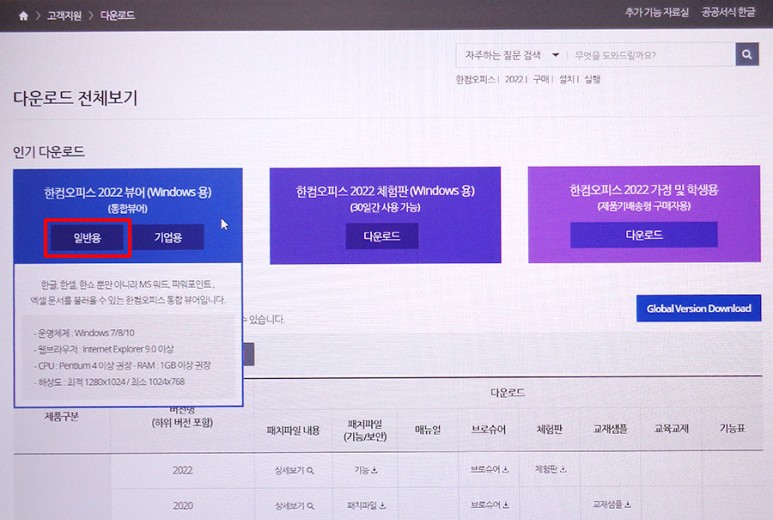Click 매뉴얼 column header
Viewport: 773px width, 520px height.
pyautogui.click(x=427, y=430)
